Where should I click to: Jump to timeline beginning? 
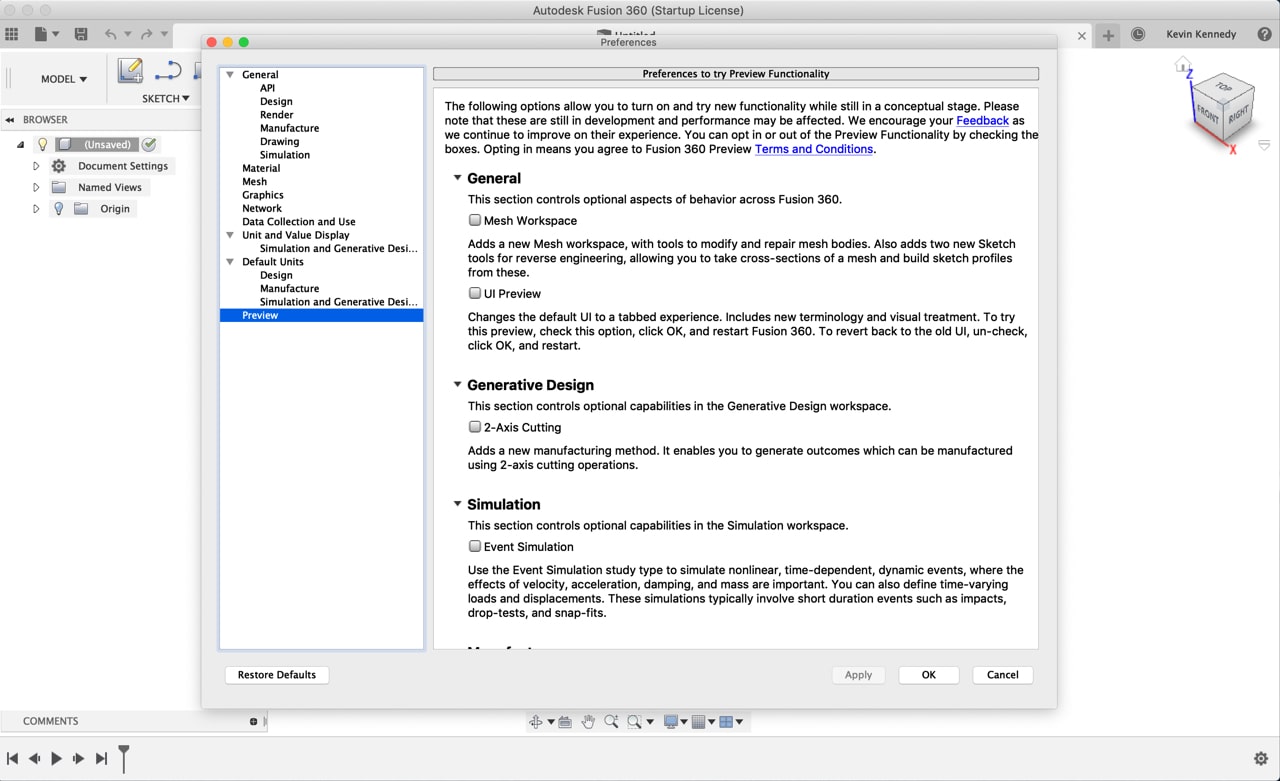click(x=12, y=759)
